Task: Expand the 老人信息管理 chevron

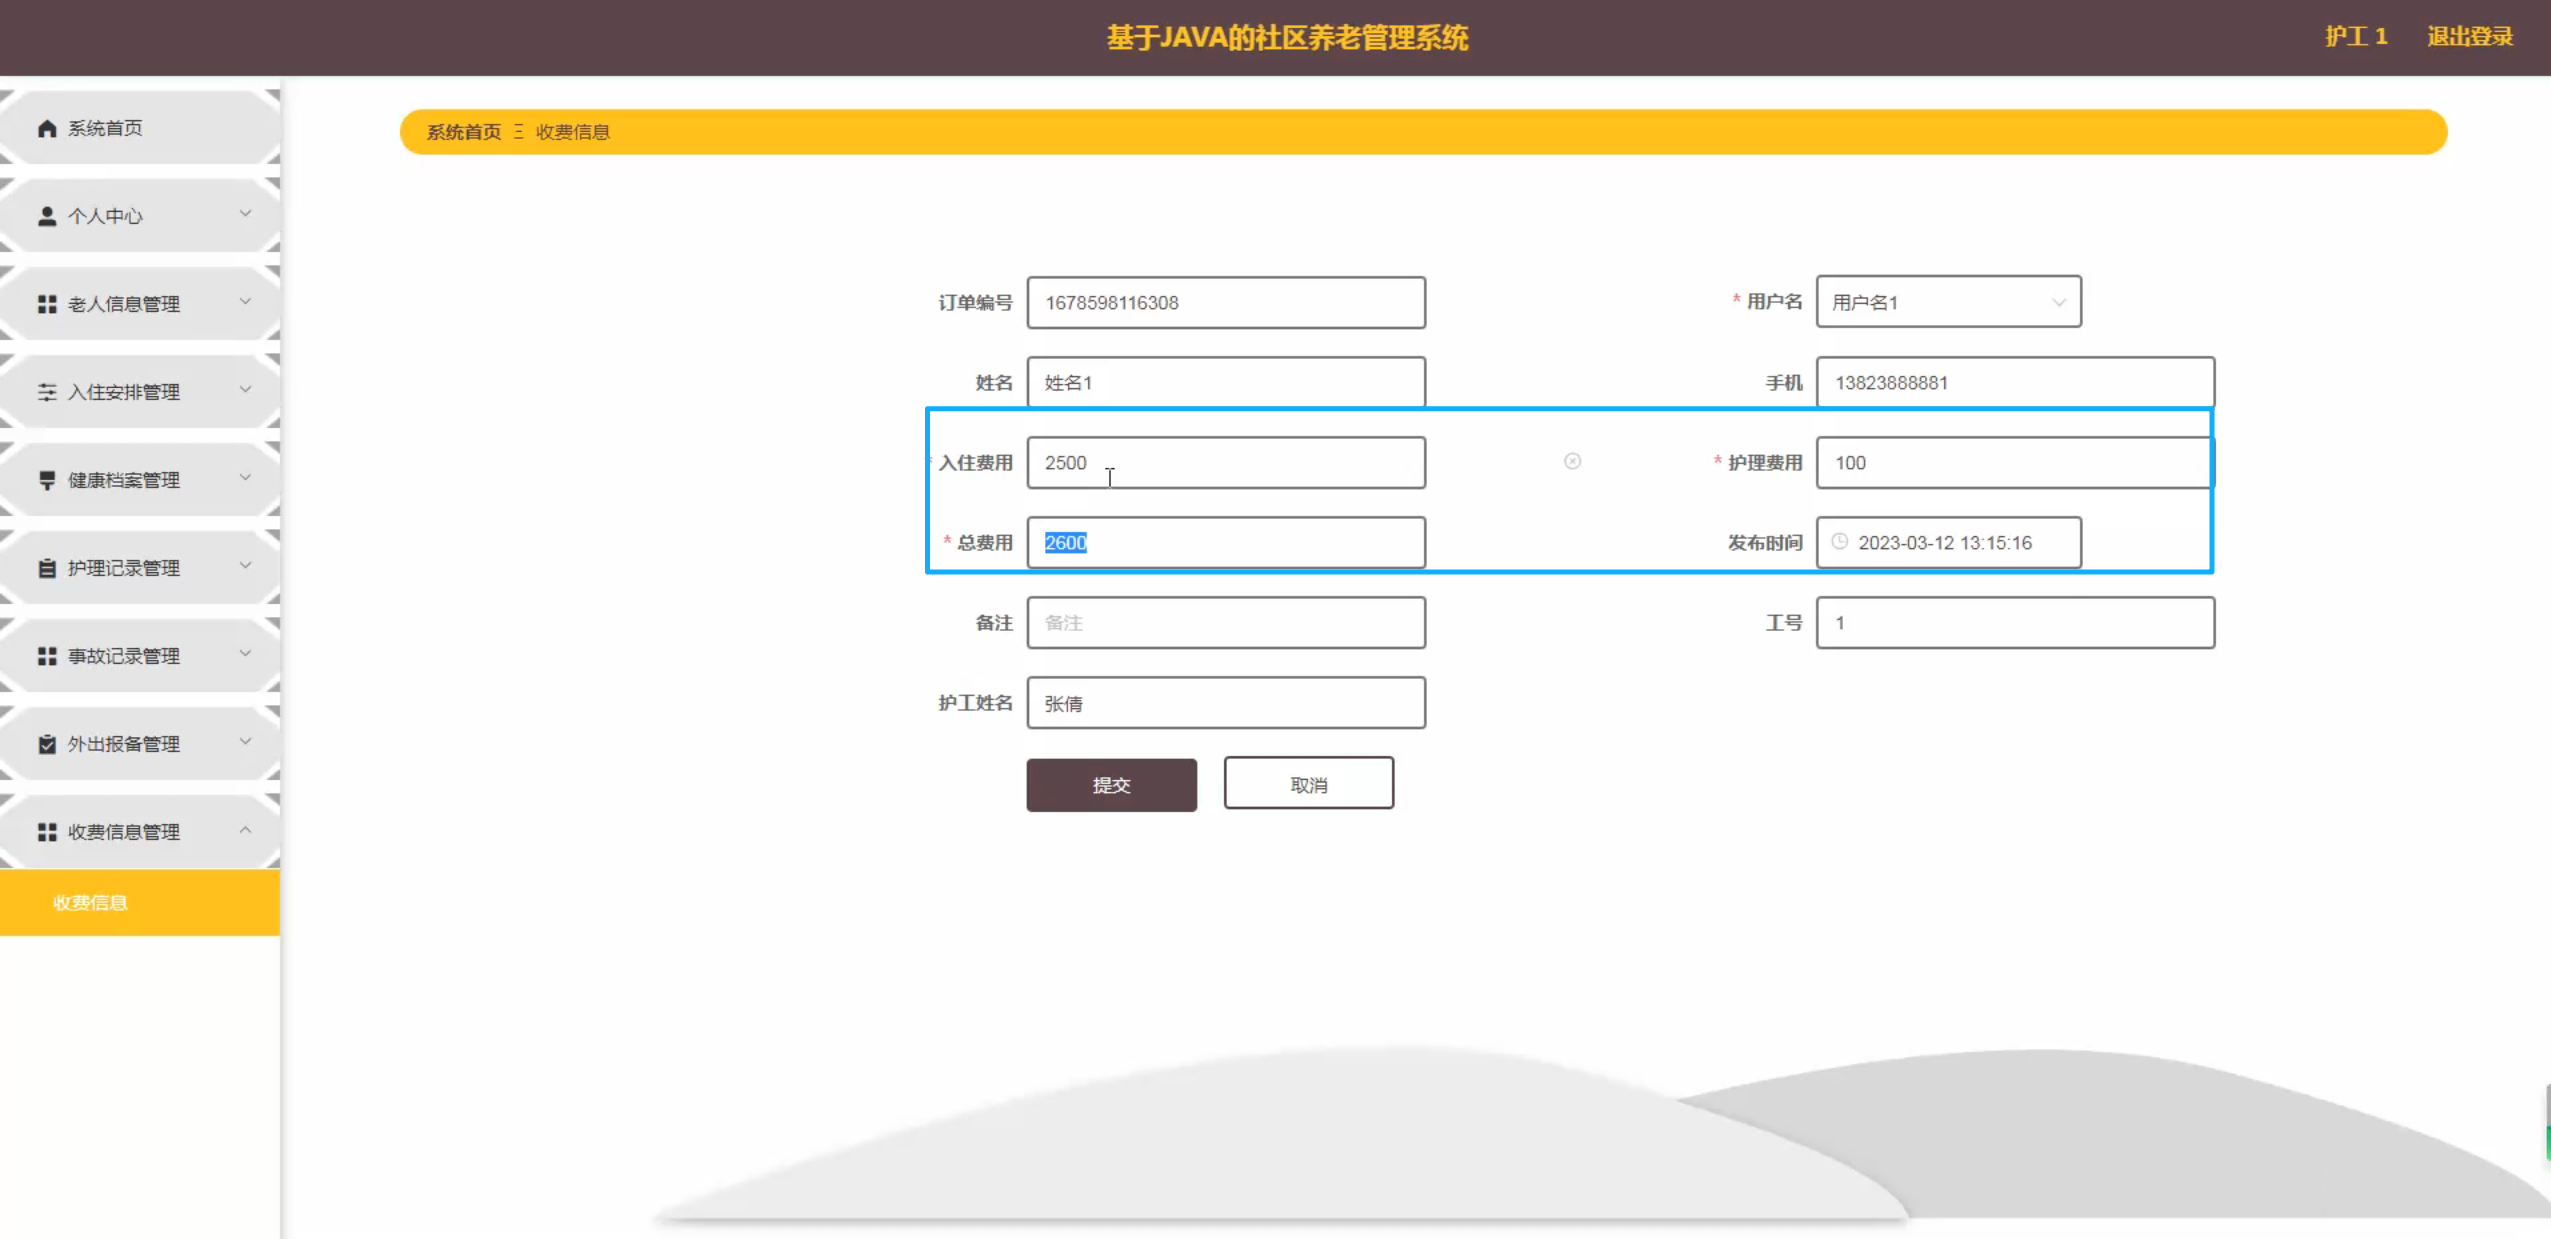Action: click(245, 302)
